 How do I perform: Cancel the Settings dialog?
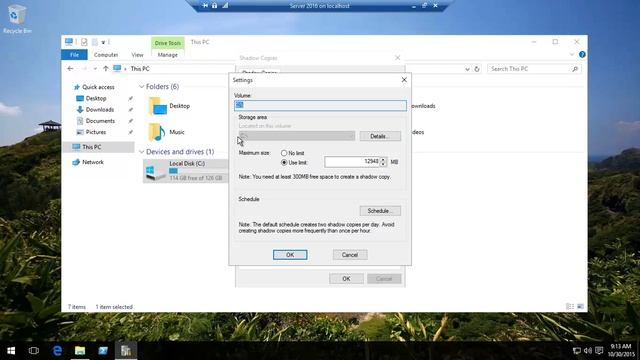point(350,255)
